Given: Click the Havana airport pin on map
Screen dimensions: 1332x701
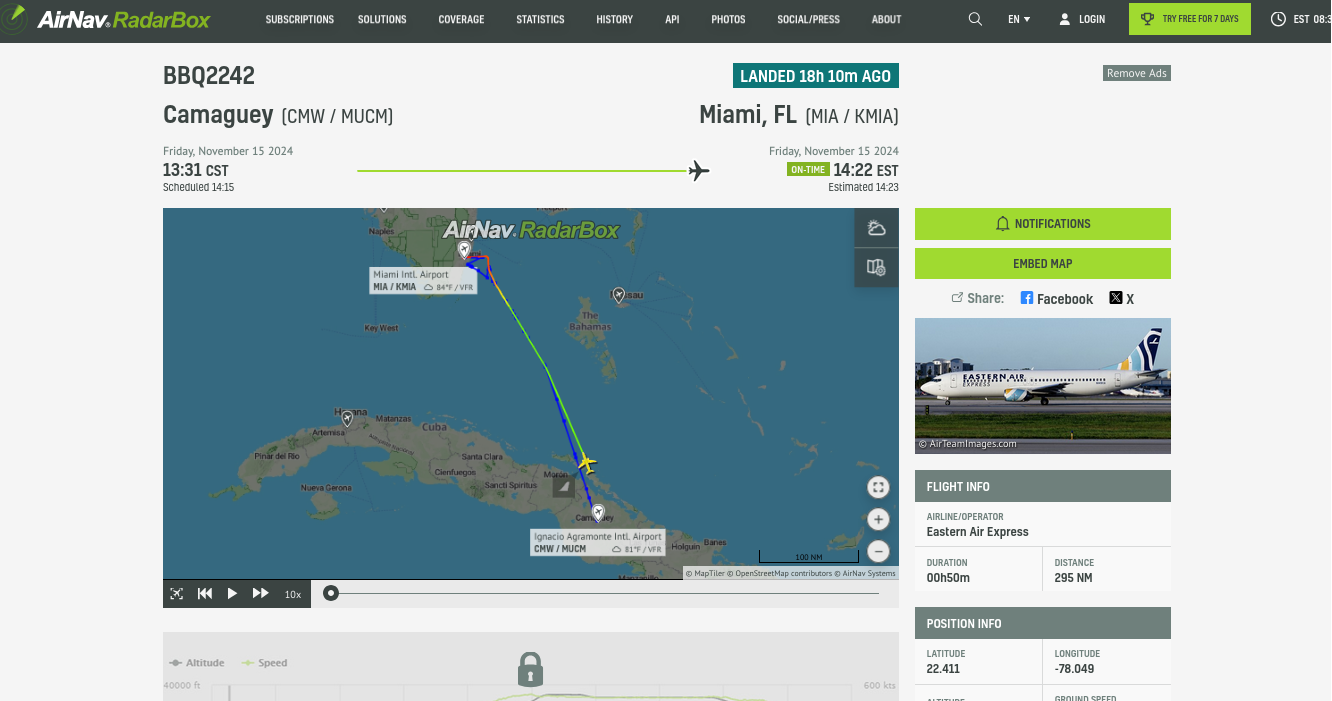Looking at the screenshot, I should [347, 418].
